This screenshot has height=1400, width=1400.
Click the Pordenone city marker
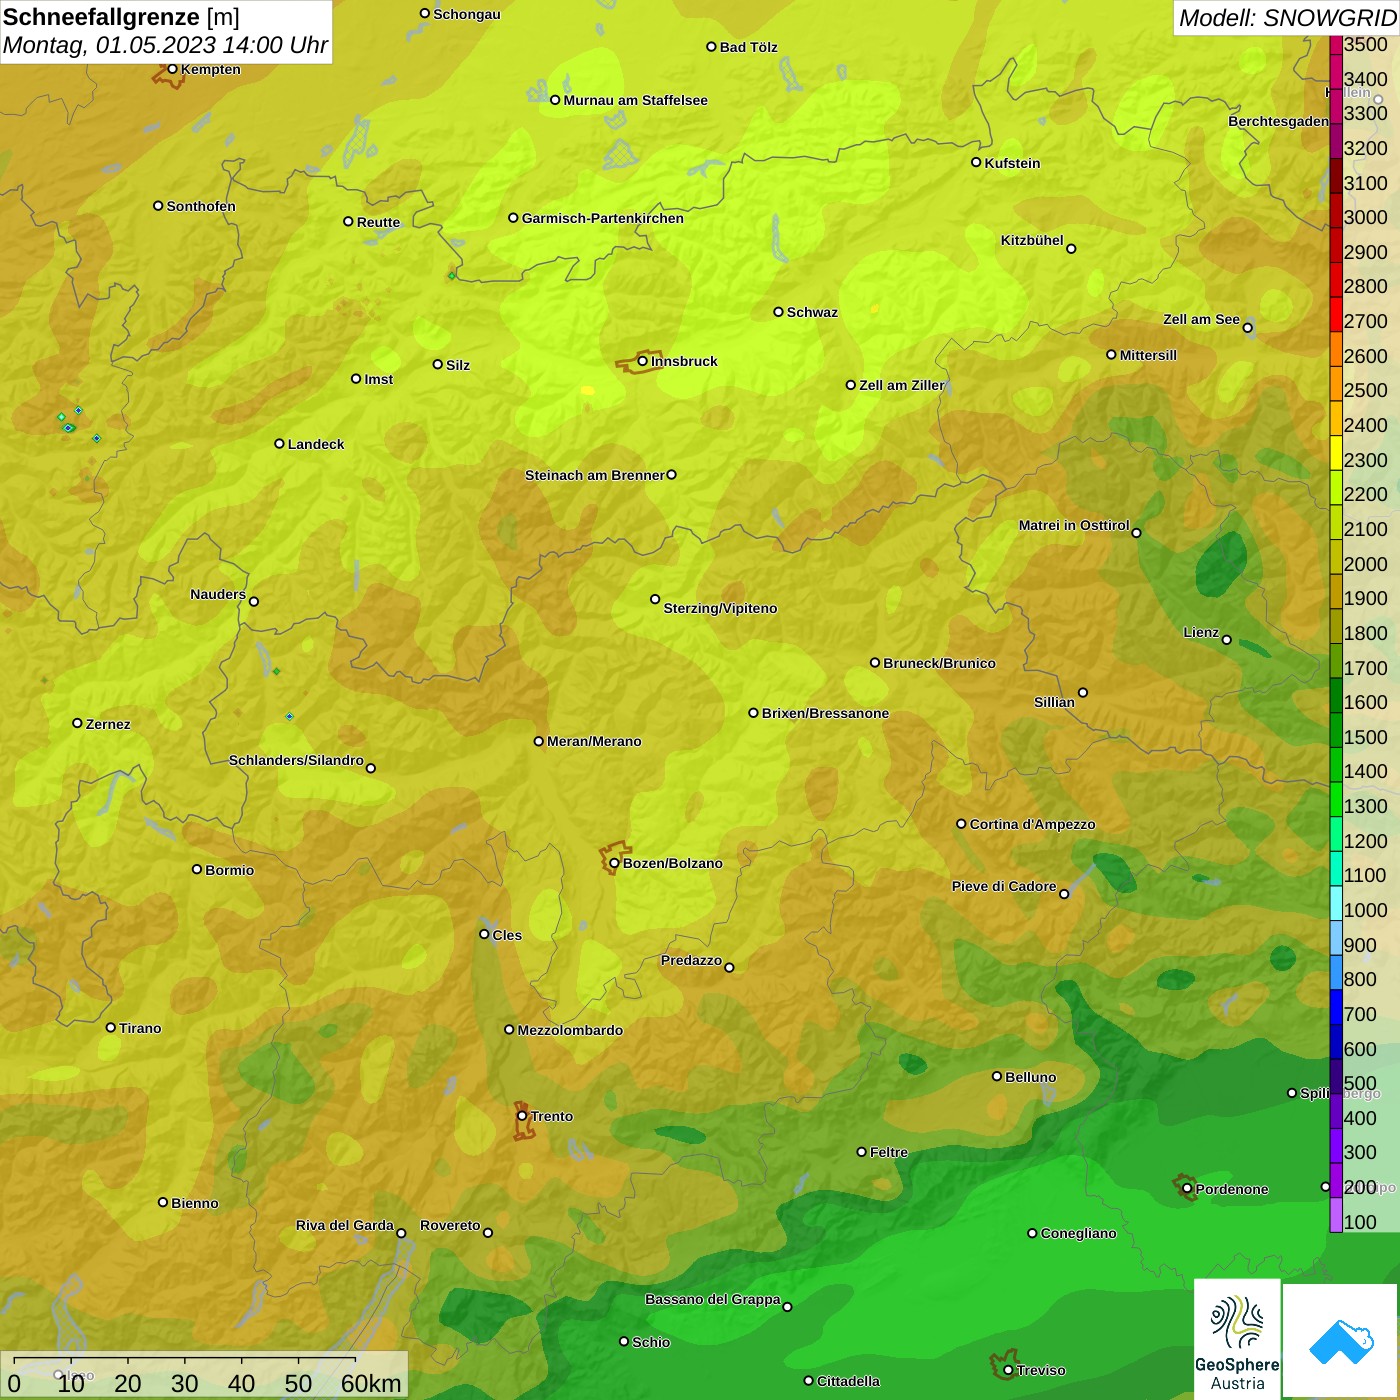[x=1187, y=1189]
